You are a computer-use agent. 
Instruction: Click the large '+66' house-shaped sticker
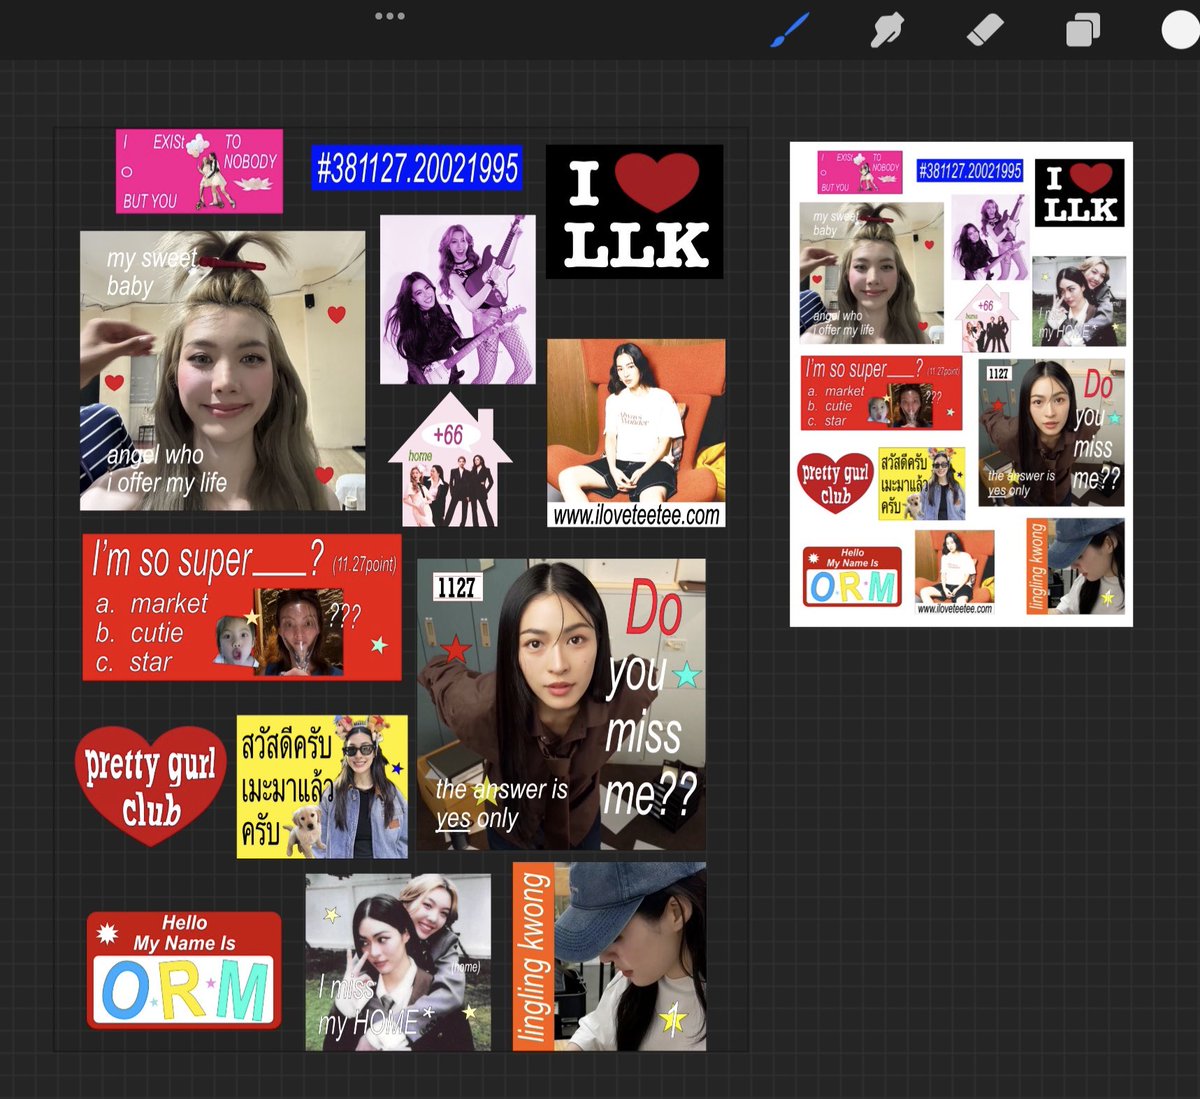[x=450, y=460]
